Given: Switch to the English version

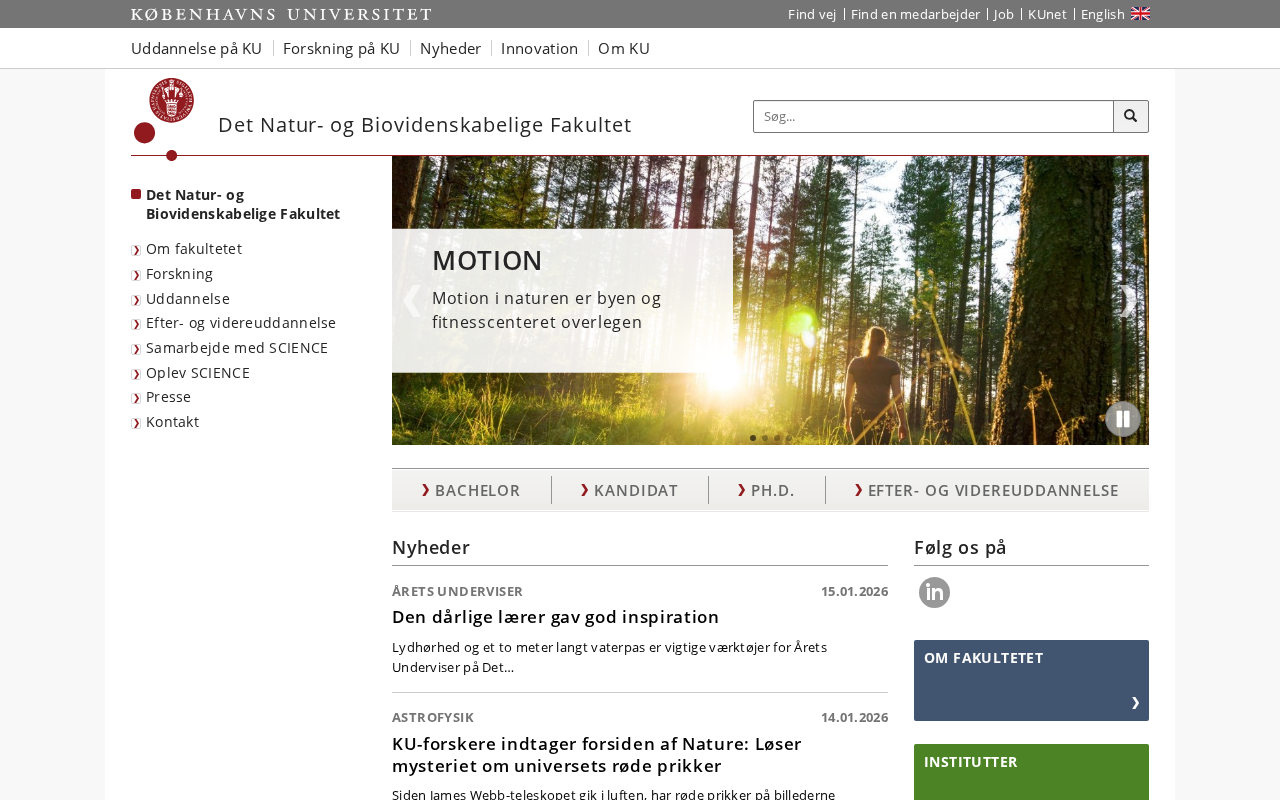Looking at the screenshot, I should pos(1103,14).
